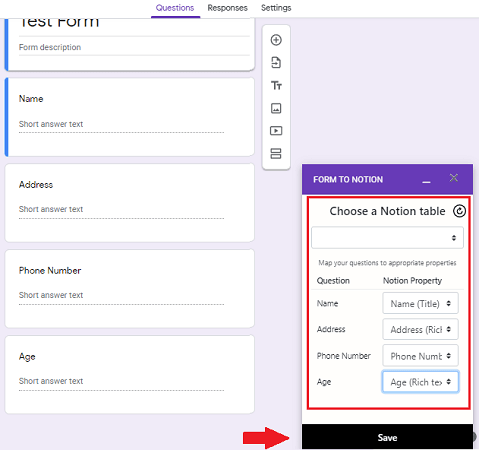Click the 'Choose a Notion table' heading
This screenshot has height=450, width=479.
tap(387, 211)
